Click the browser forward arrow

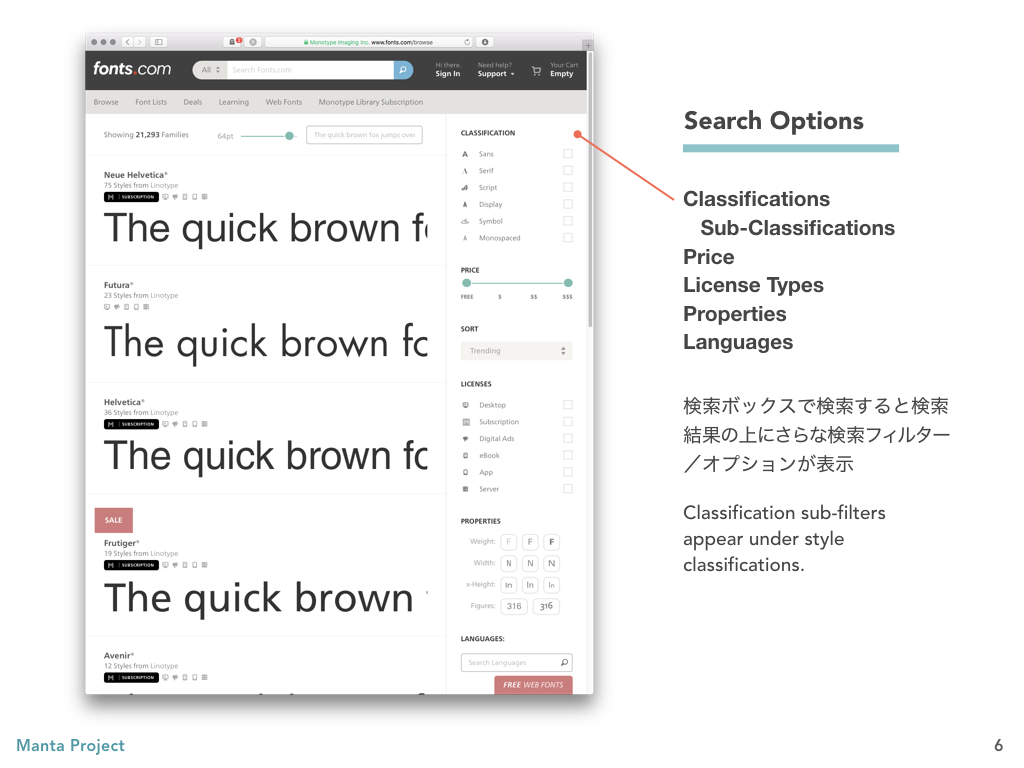coord(139,42)
